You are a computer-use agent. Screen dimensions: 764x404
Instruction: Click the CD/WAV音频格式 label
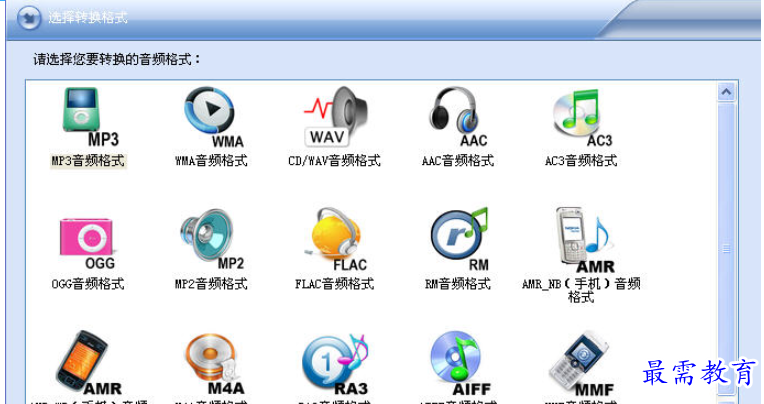pyautogui.click(x=334, y=161)
